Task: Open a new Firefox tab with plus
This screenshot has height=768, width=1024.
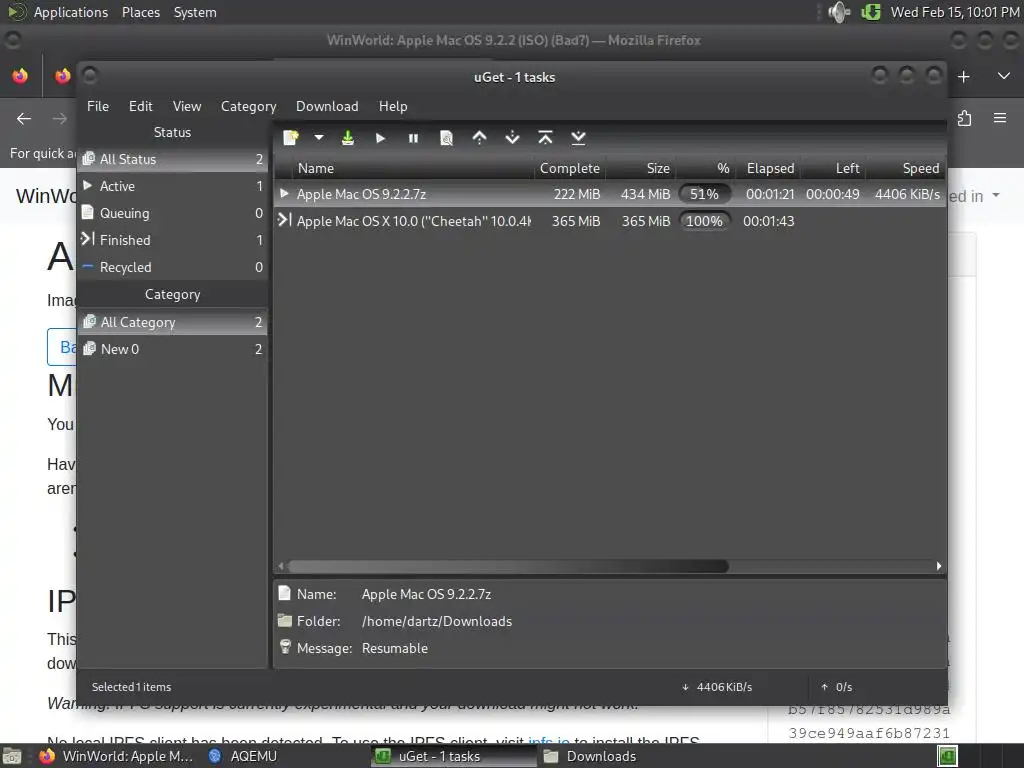Action: pos(963,77)
